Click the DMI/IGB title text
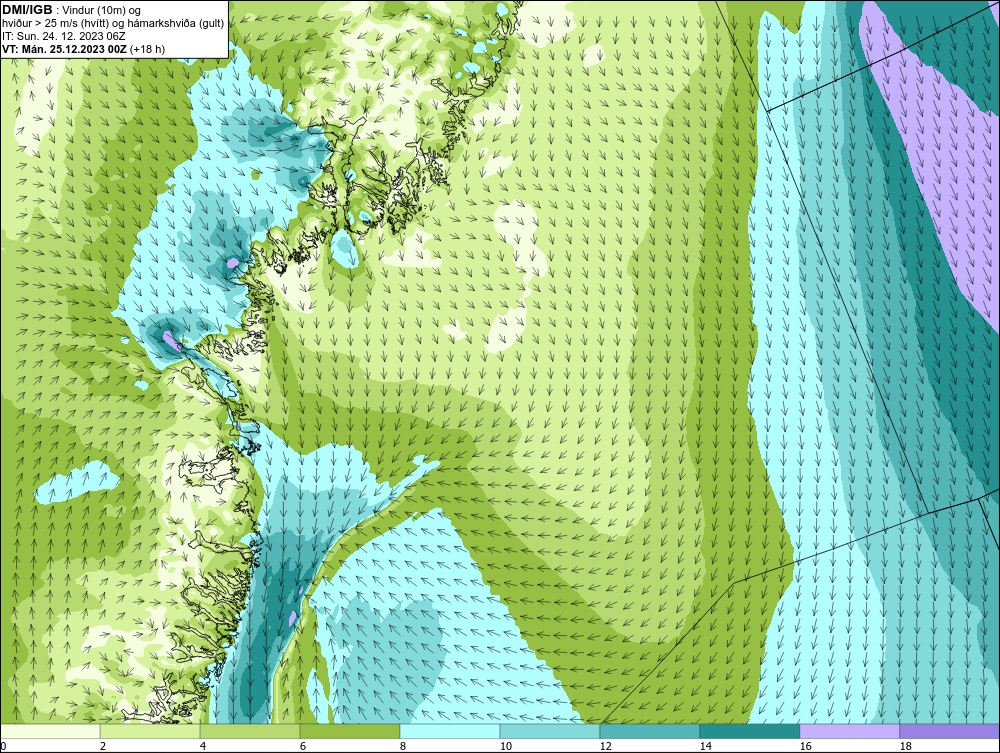This screenshot has height=753, width=1000. [27, 10]
